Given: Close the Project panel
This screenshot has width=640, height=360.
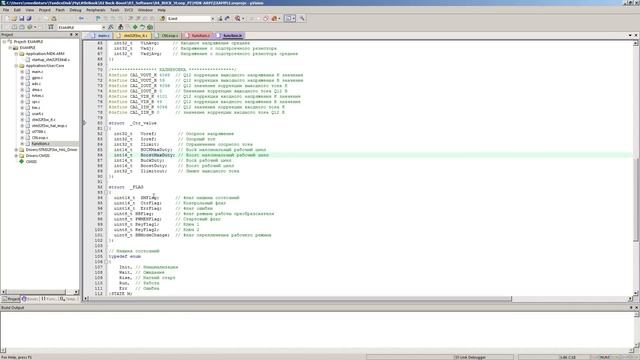Looking at the screenshot, I should [x=76, y=35].
